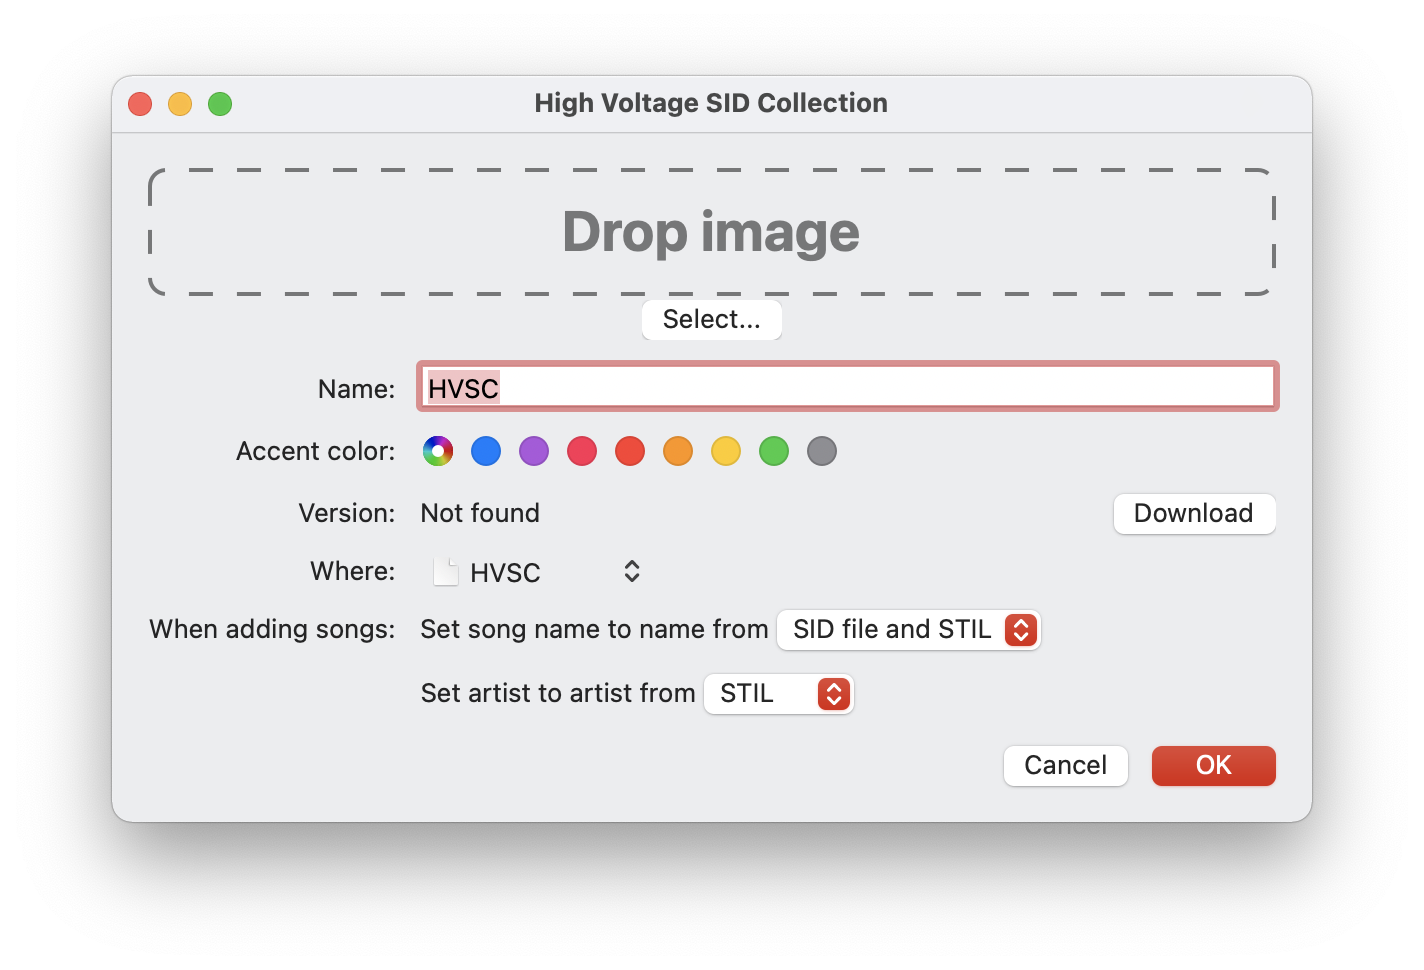The height and width of the screenshot is (970, 1424).
Task: Click the Cancel button
Action: click(x=1066, y=766)
